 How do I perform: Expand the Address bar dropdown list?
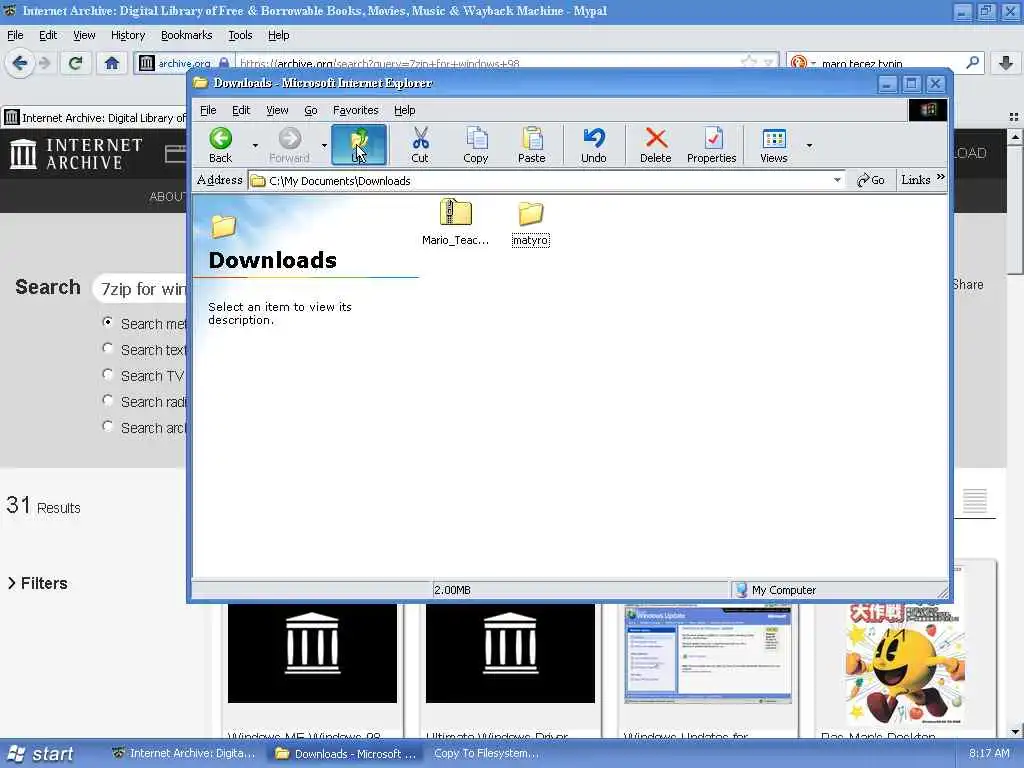[x=837, y=180]
